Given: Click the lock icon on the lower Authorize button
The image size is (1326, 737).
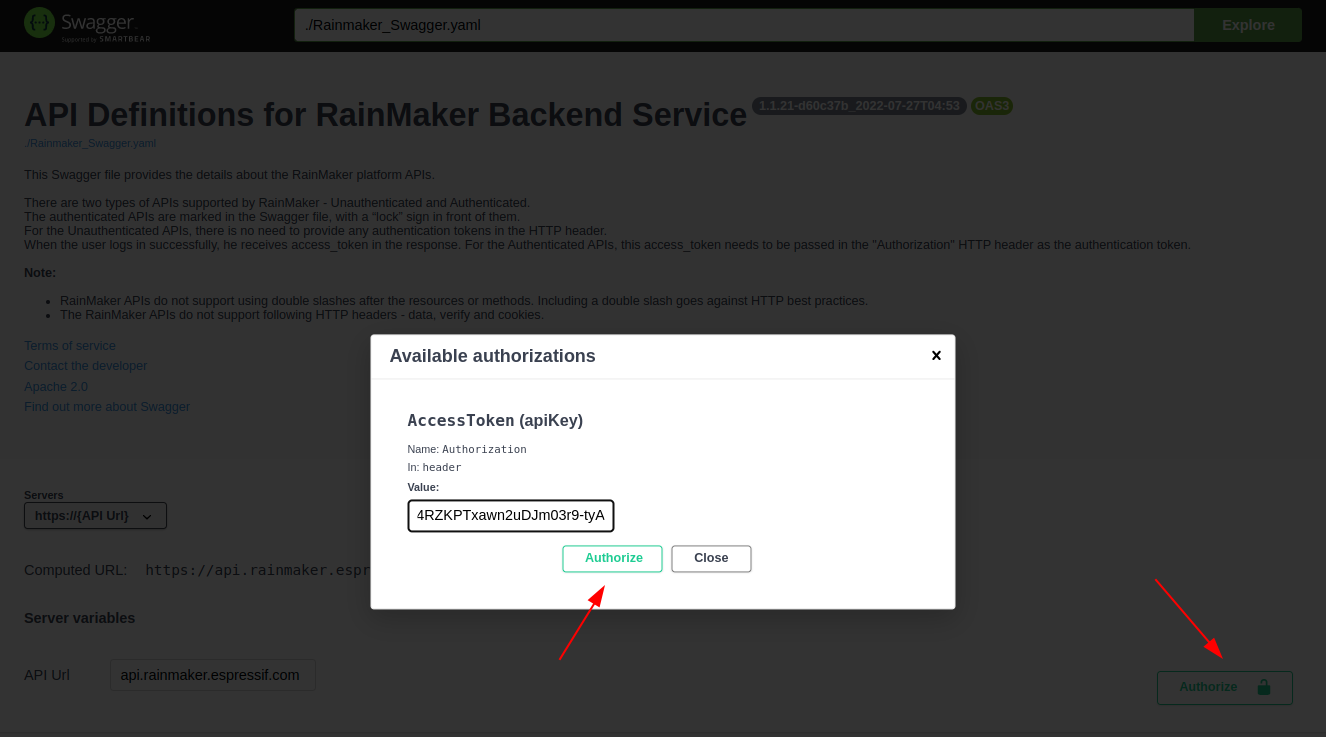Looking at the screenshot, I should (1264, 687).
